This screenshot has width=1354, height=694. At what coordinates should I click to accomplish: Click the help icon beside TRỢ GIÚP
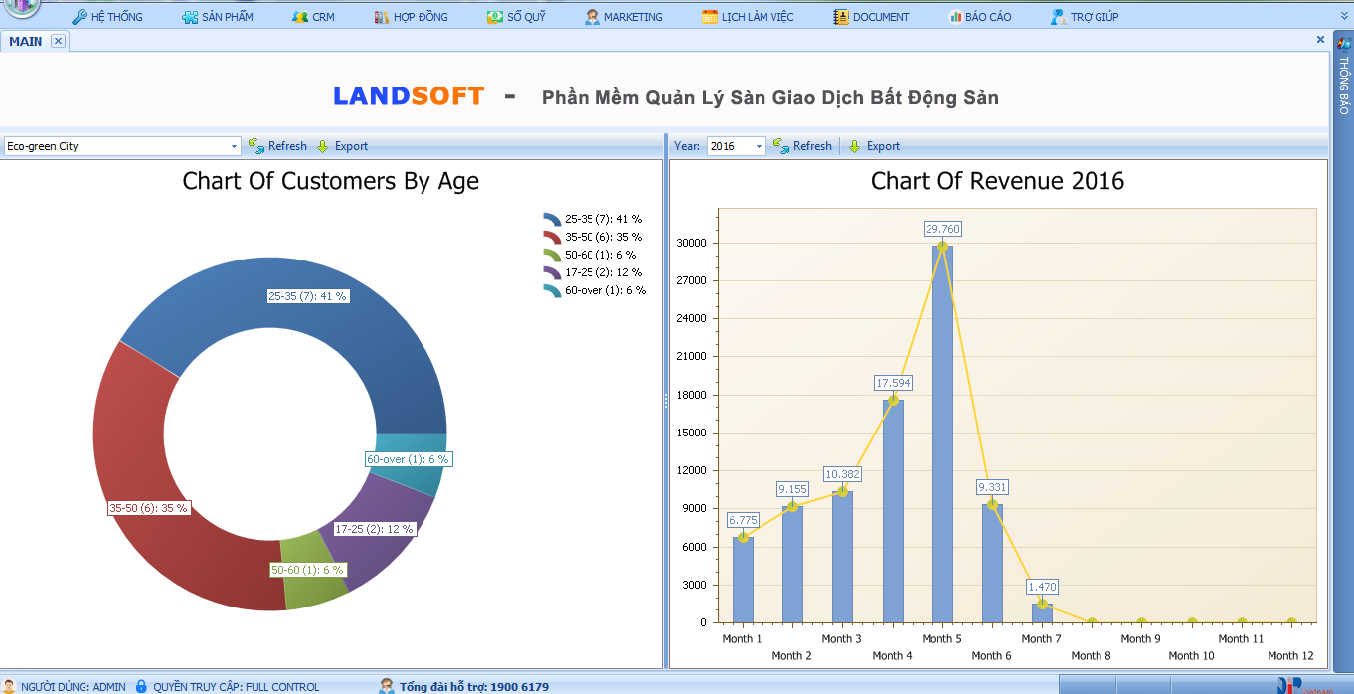point(1058,17)
